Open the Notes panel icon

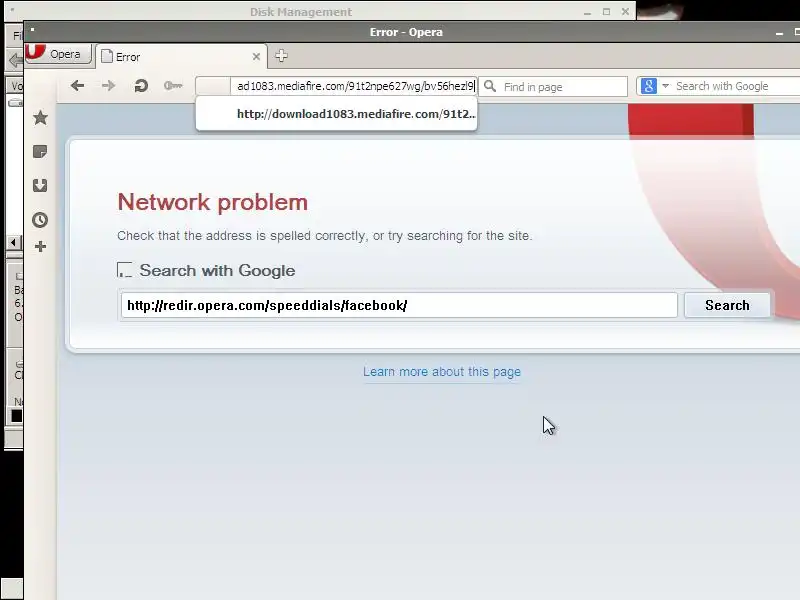(x=40, y=152)
